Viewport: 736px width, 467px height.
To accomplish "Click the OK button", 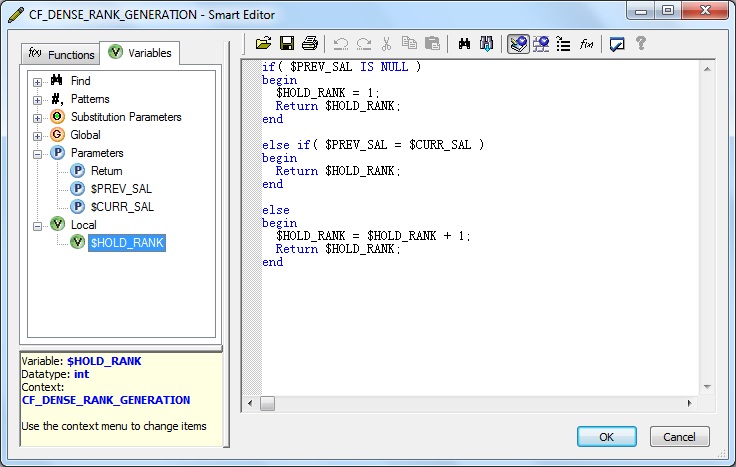I will point(606,437).
